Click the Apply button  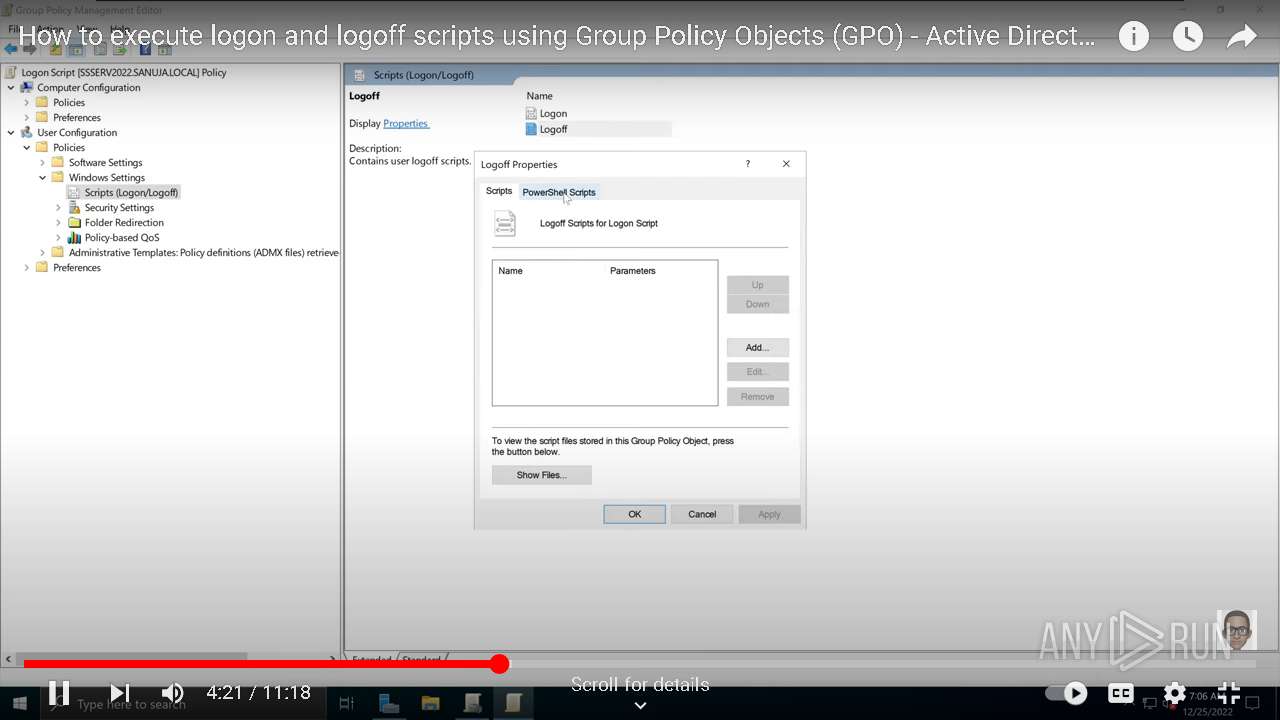[x=769, y=514]
